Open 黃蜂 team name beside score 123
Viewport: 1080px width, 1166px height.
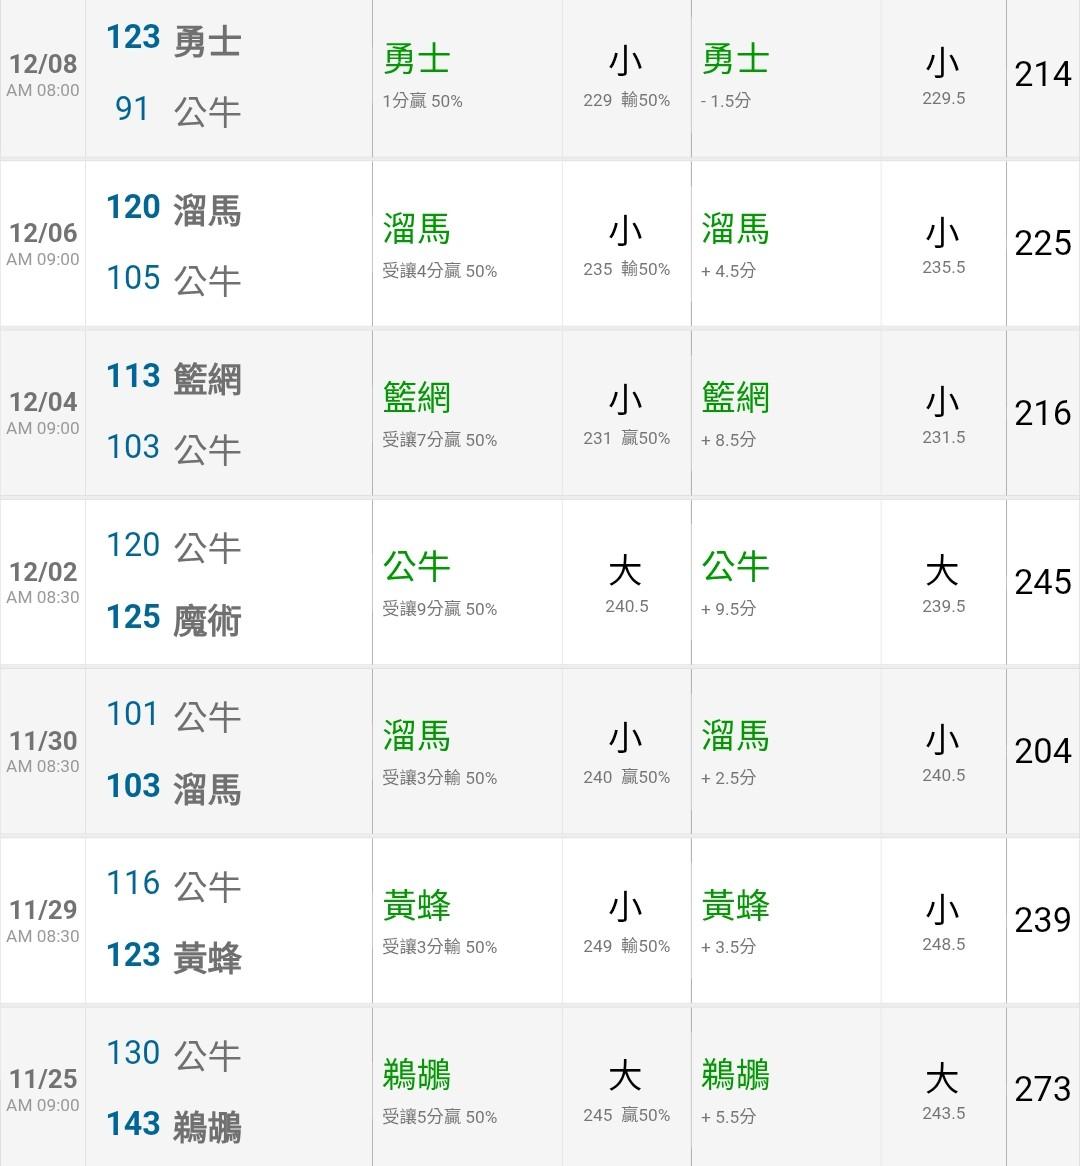pos(207,958)
